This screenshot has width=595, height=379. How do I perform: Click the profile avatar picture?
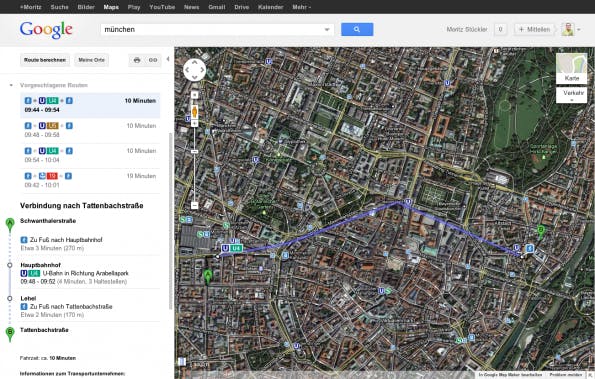tap(568, 29)
